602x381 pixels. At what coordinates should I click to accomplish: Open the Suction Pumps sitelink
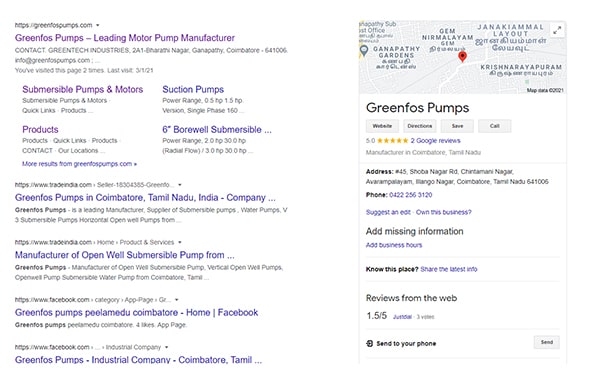coord(193,89)
